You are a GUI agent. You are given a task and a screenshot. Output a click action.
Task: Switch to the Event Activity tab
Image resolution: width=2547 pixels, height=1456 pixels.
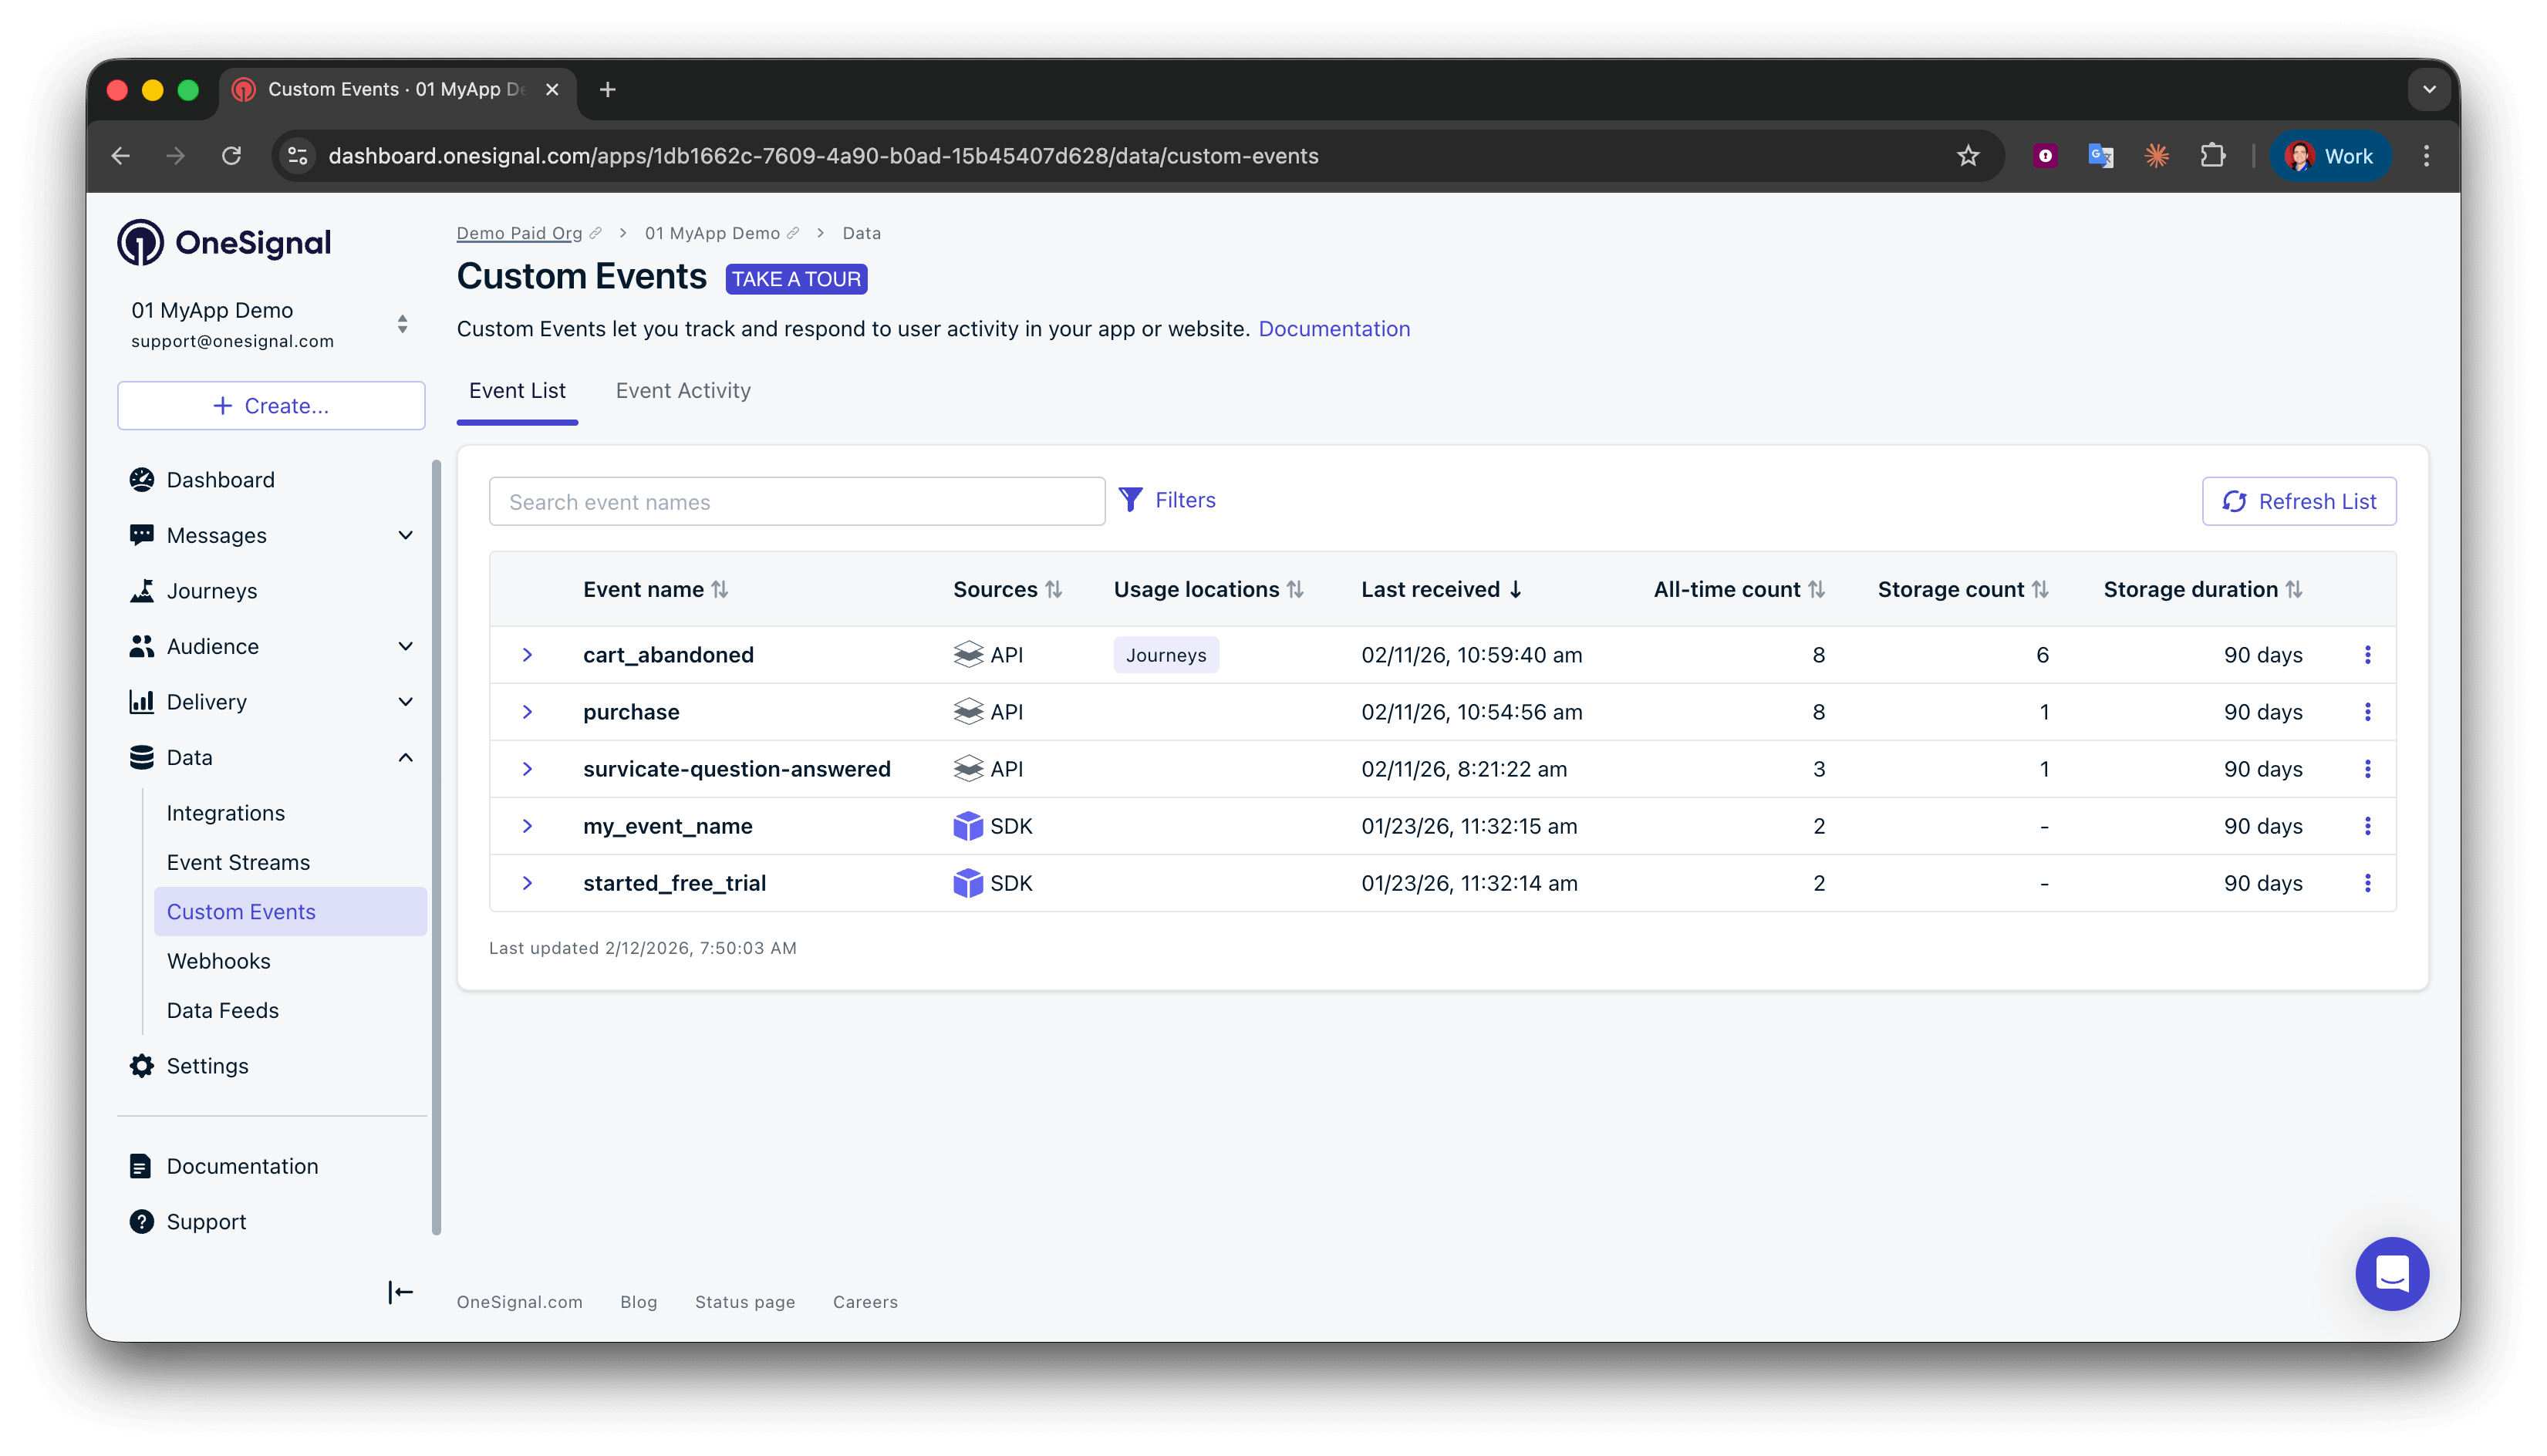click(x=683, y=391)
